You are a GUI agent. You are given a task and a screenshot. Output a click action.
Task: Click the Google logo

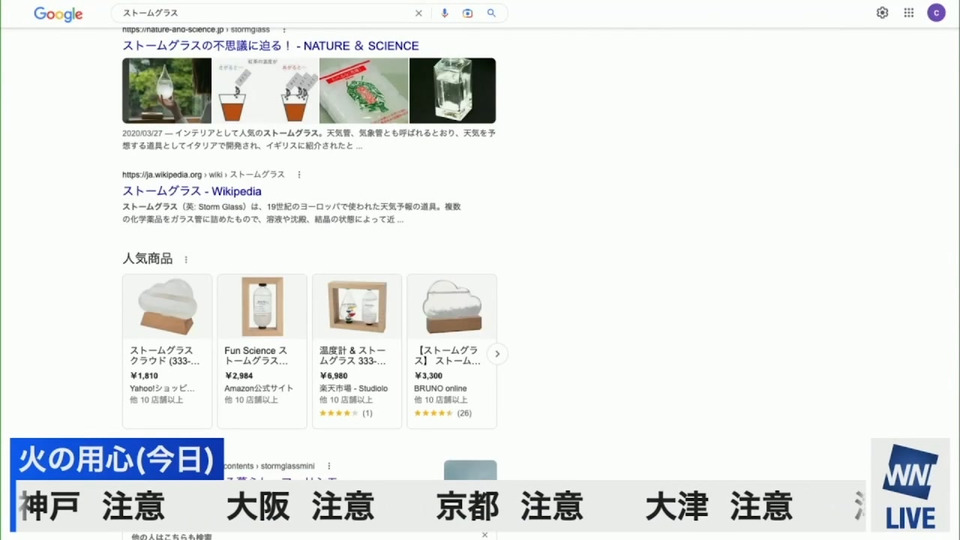tap(58, 13)
